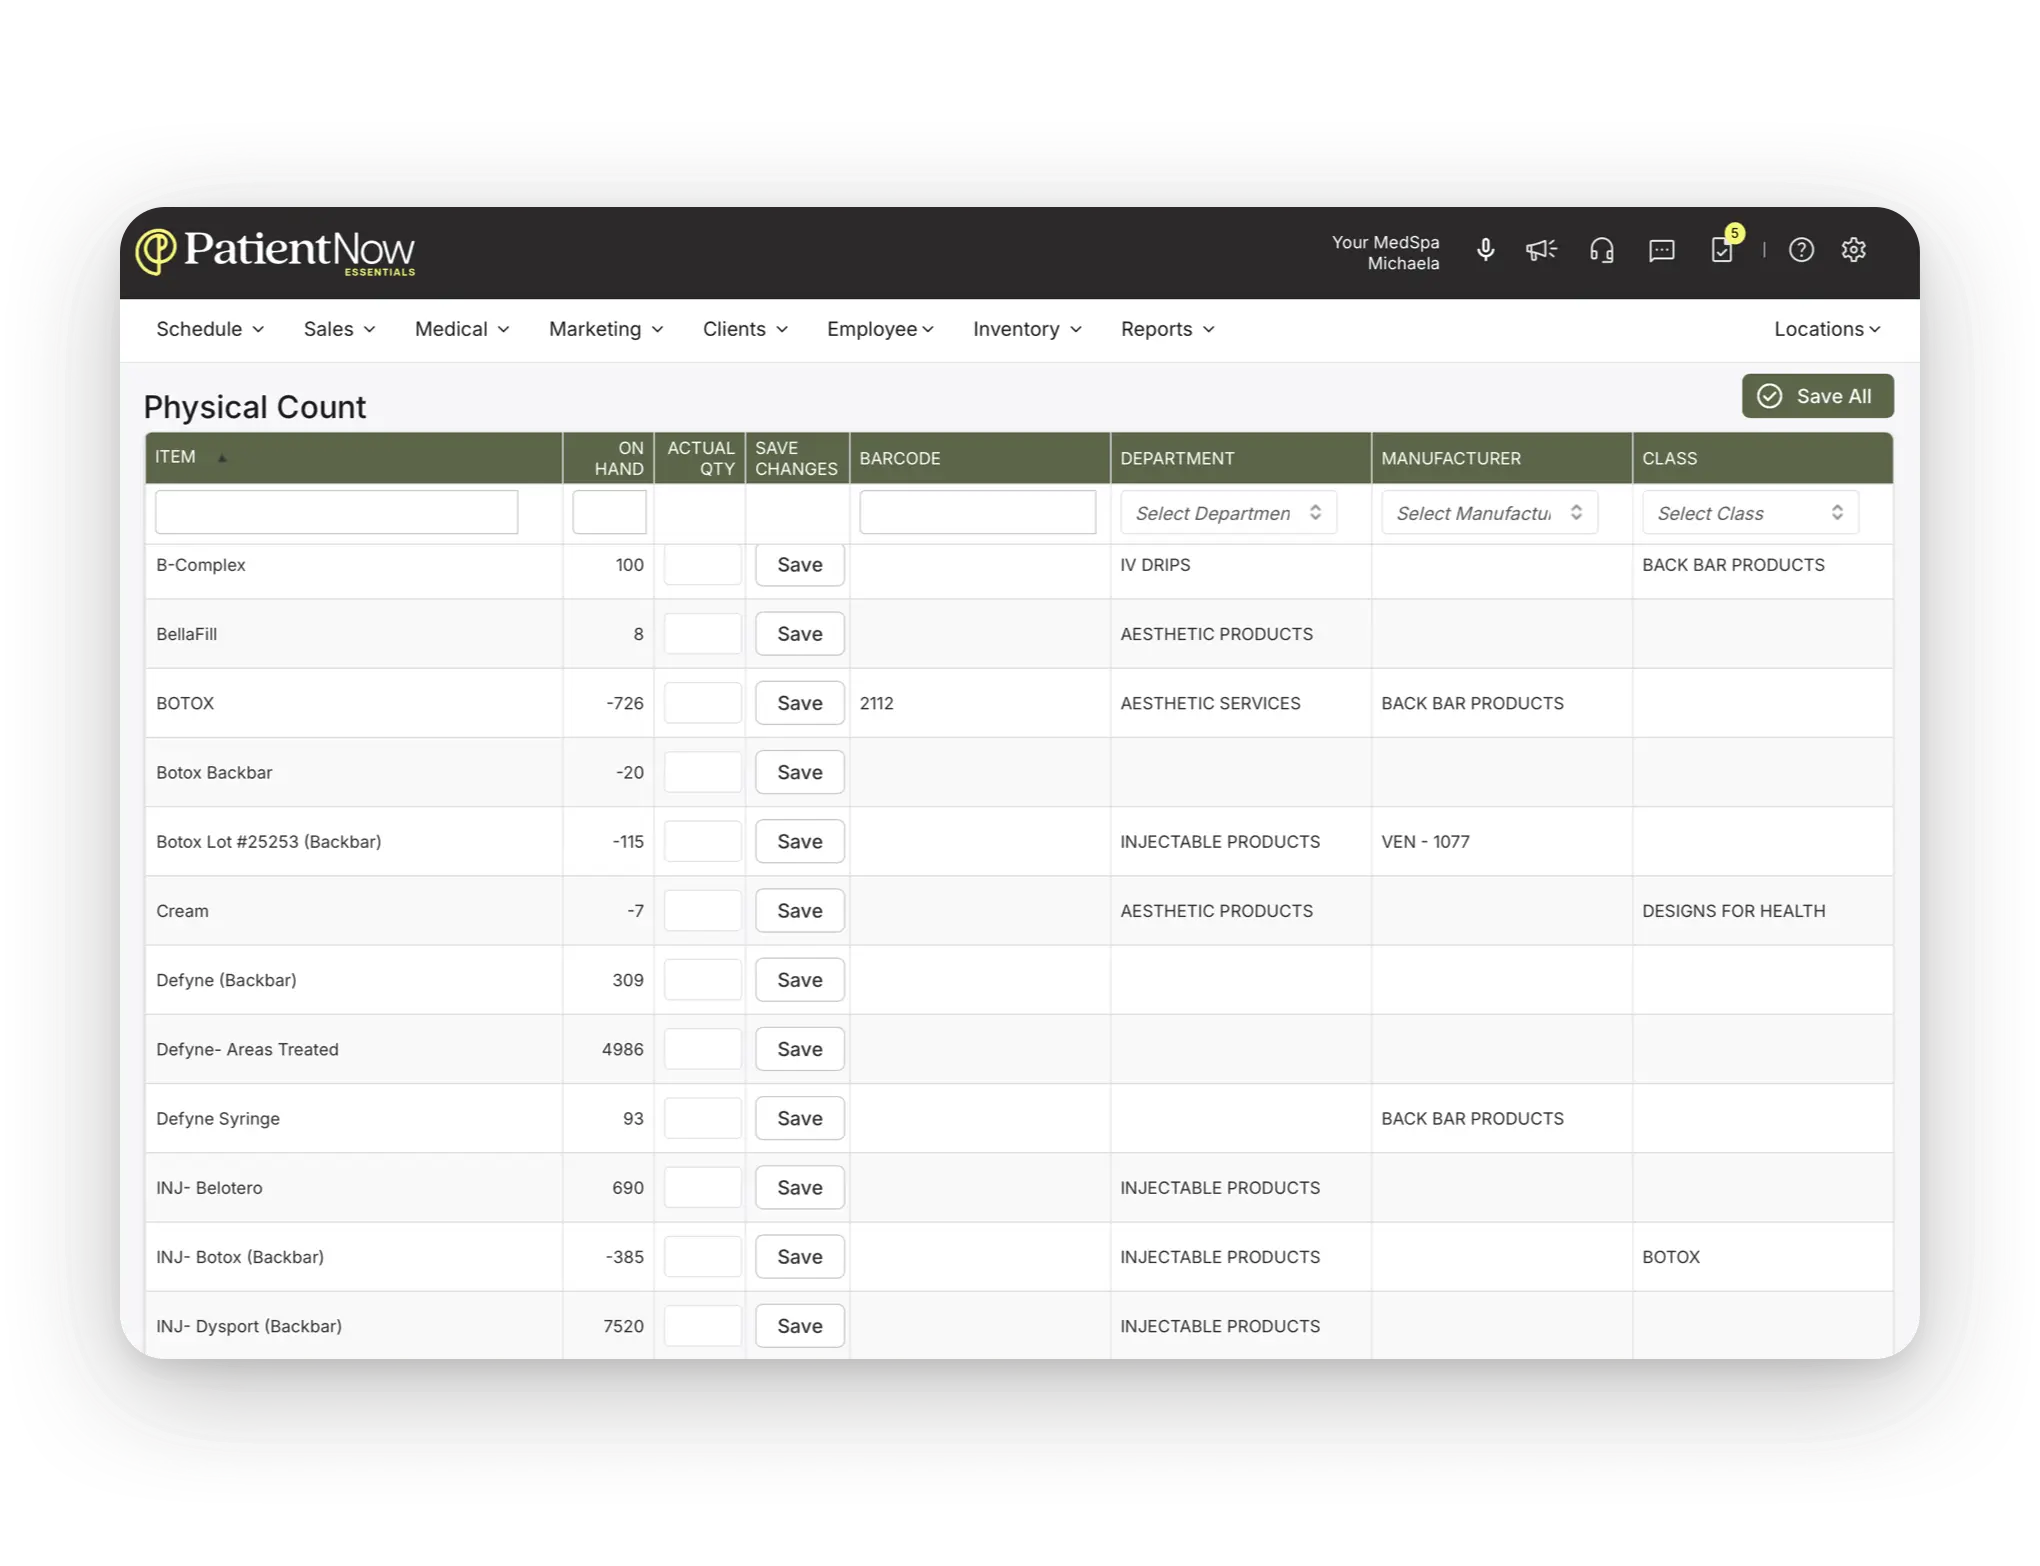Screen dimensions: 2040x1566
Task: Save the Botox Backbar row
Action: (x=800, y=772)
